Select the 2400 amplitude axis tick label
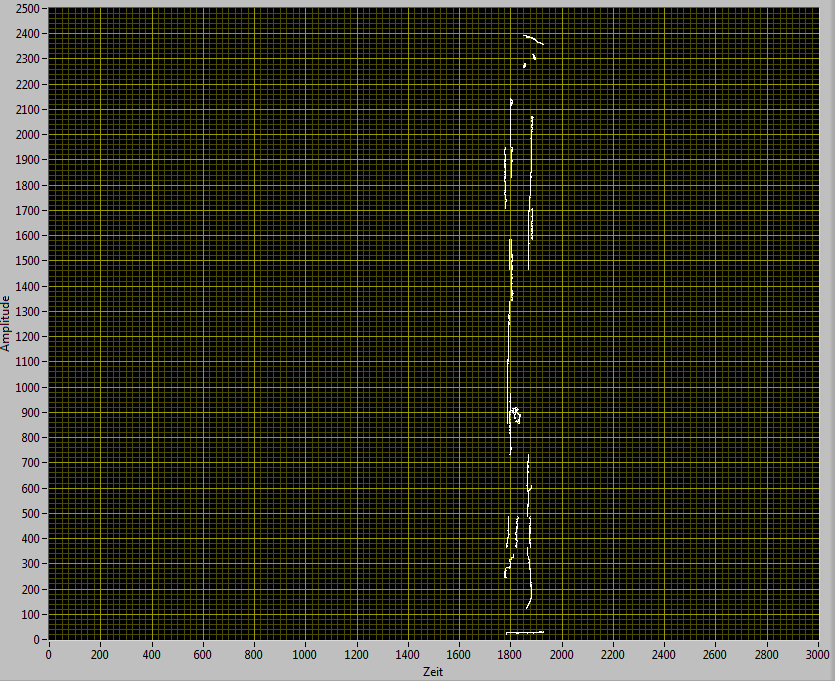 28,34
